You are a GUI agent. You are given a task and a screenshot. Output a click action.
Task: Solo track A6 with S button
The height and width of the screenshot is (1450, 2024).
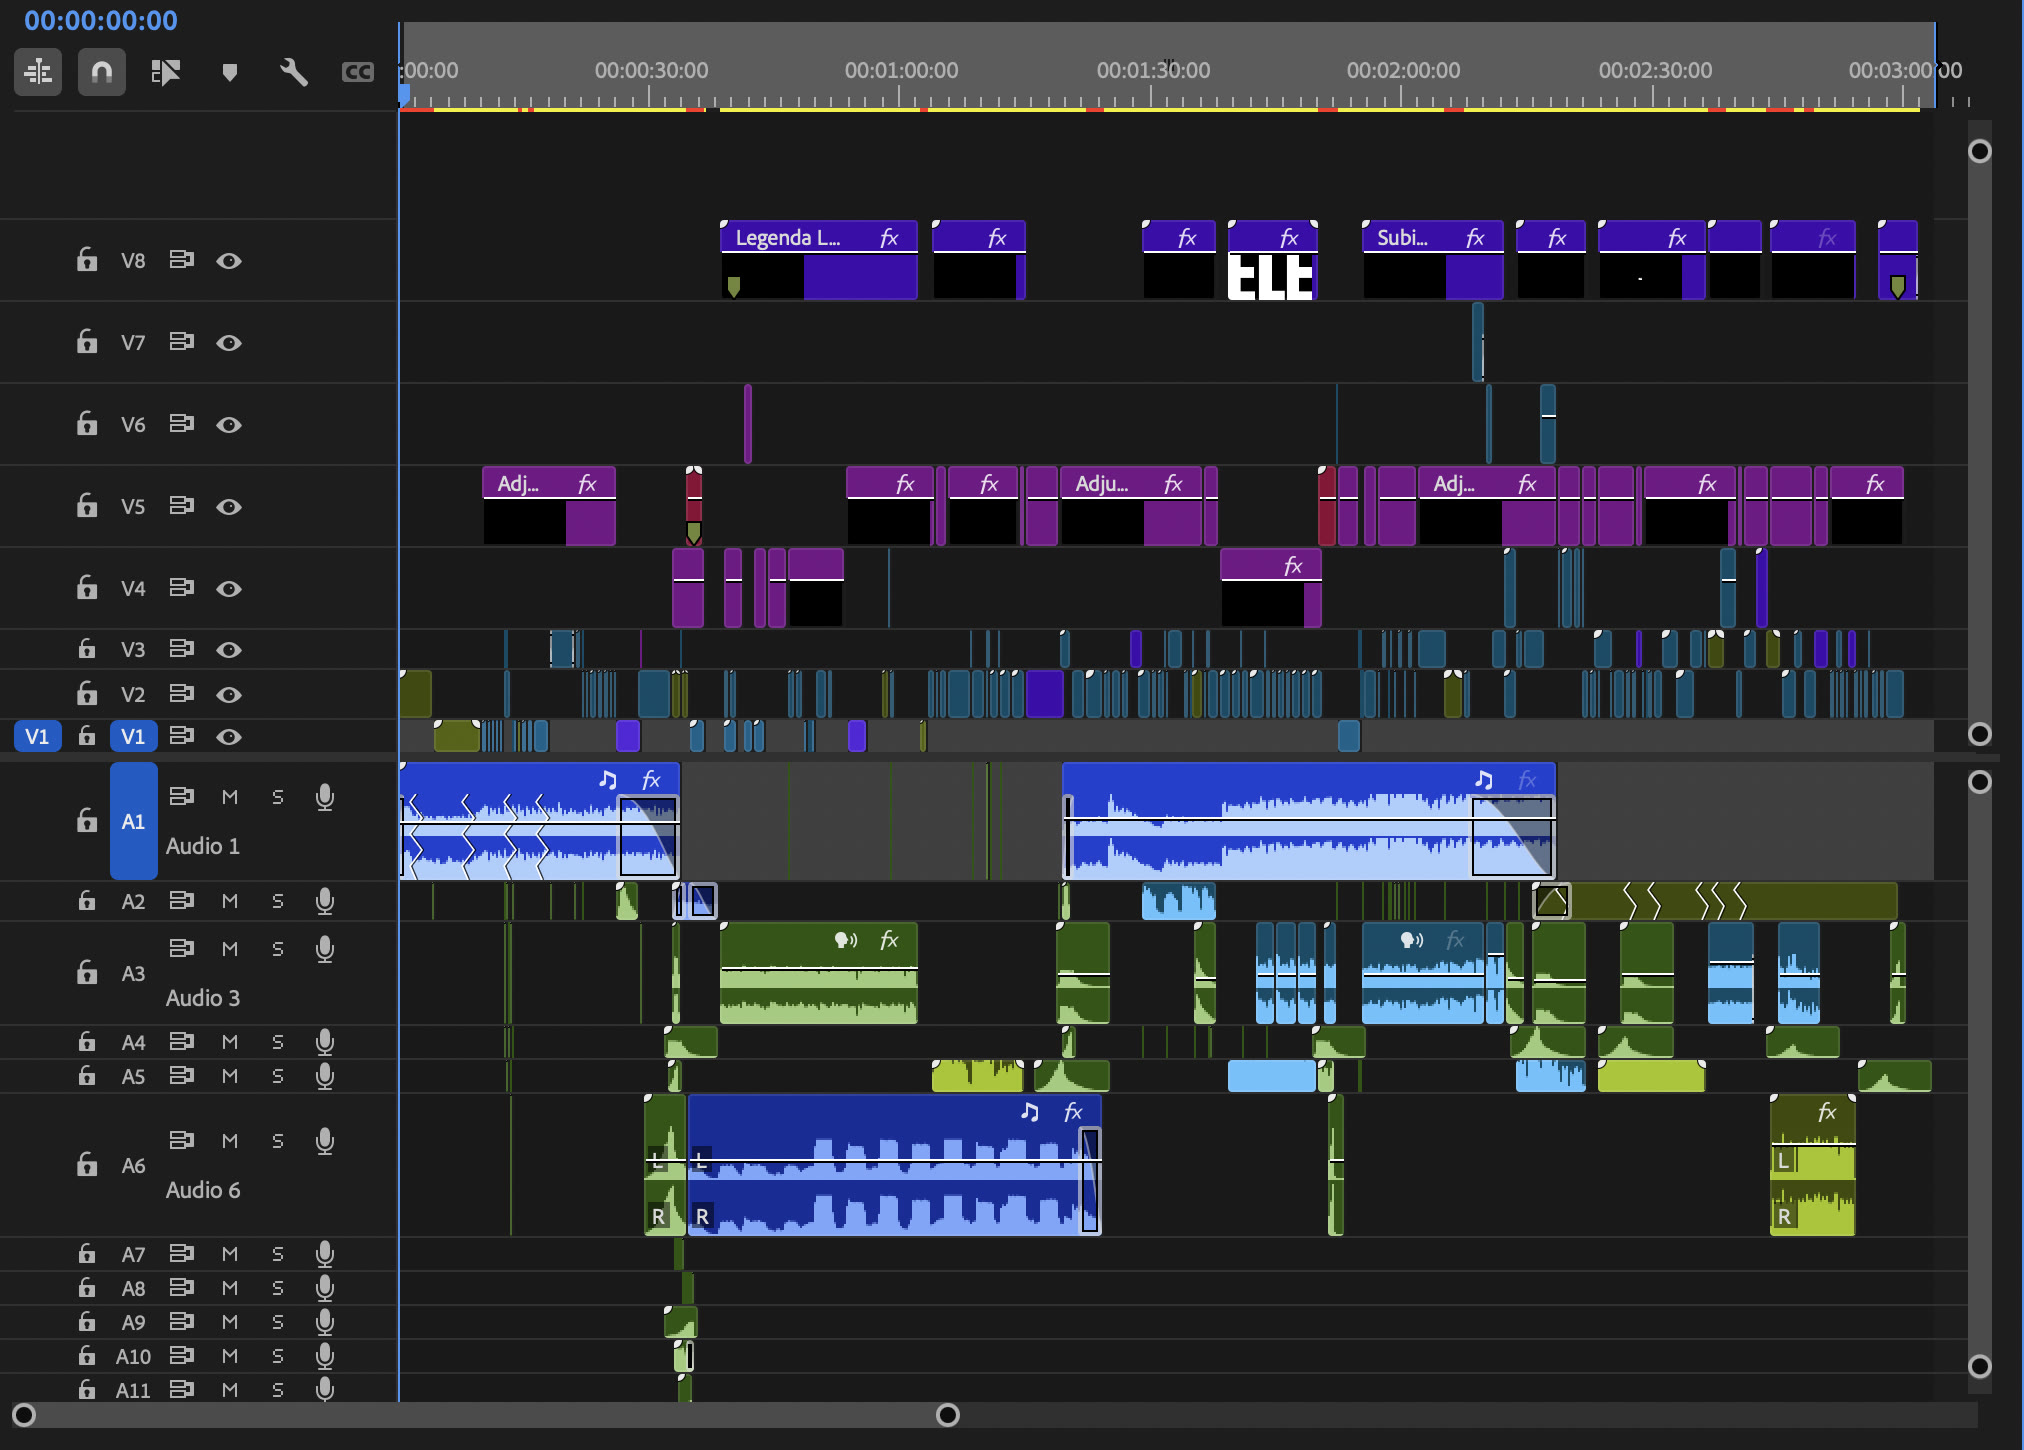(x=278, y=1141)
